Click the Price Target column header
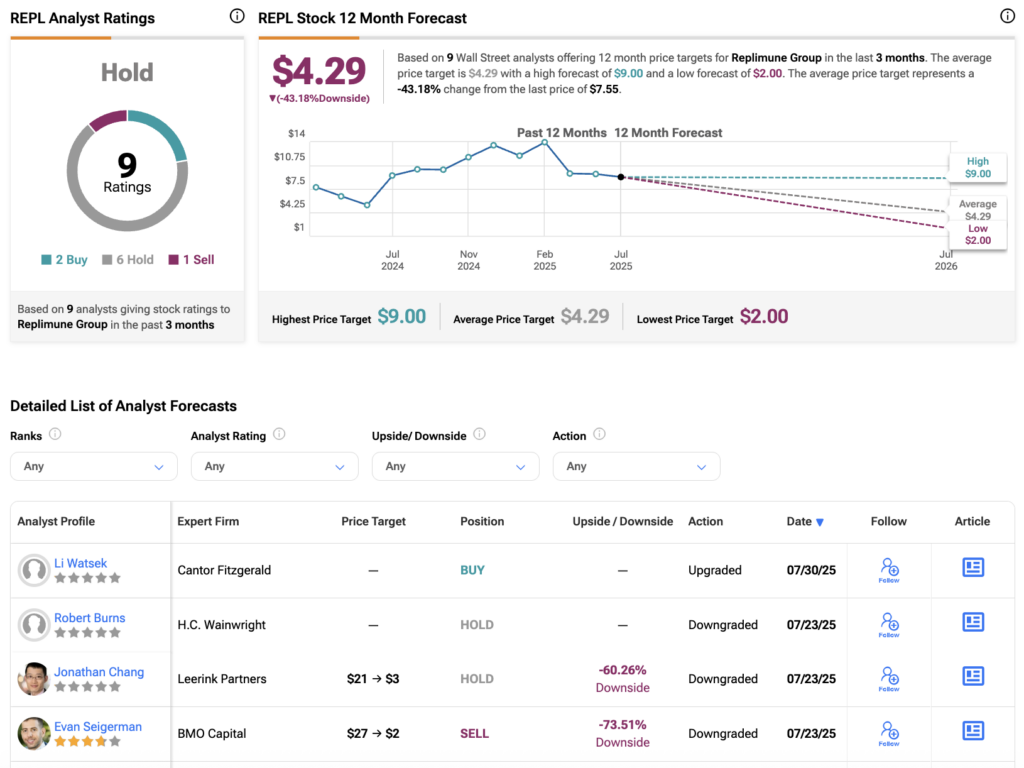This screenshot has height=768, width=1024. [x=373, y=521]
